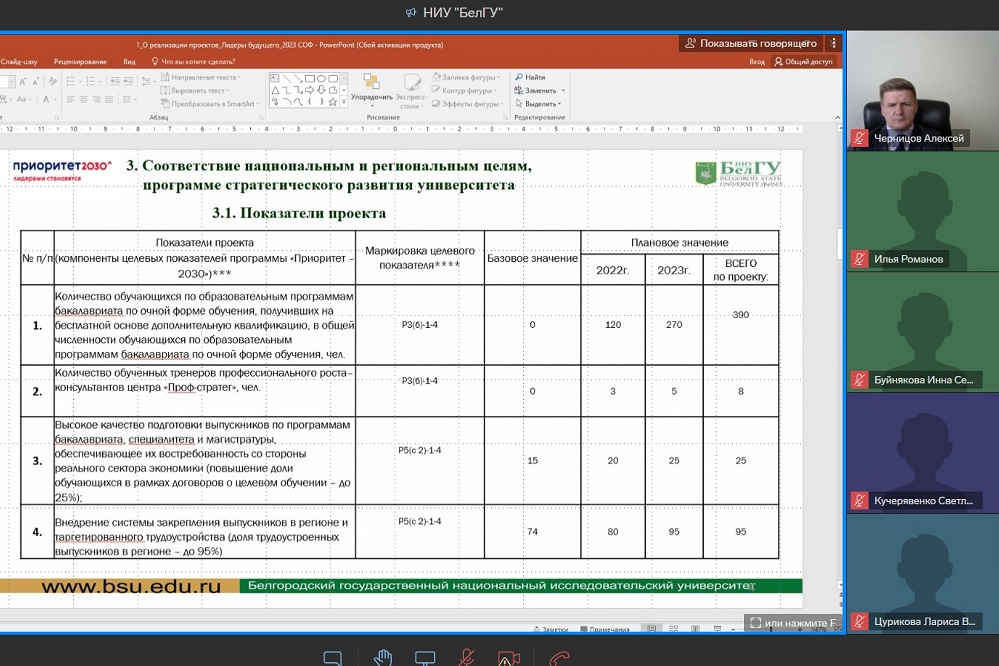Start screen sharing from bottom bar
The image size is (999, 666).
[425, 658]
